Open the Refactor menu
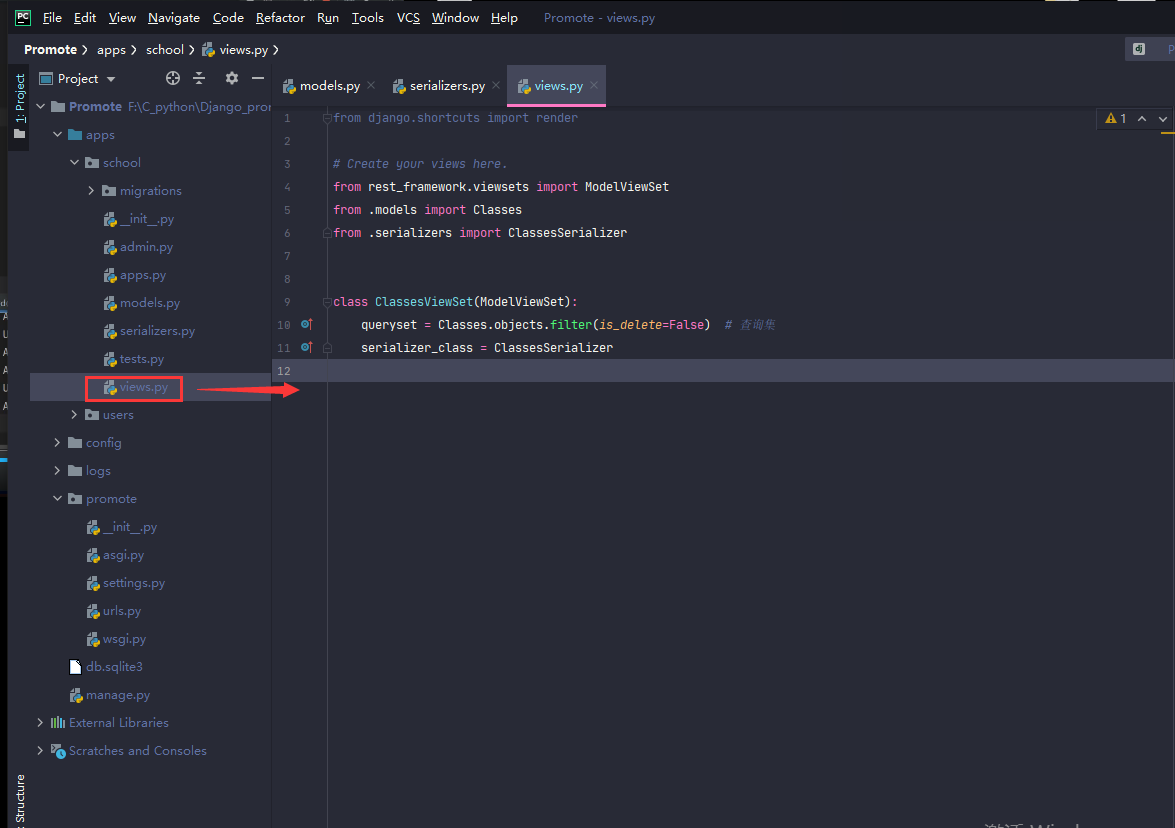The height and width of the screenshot is (828, 1175). click(280, 17)
